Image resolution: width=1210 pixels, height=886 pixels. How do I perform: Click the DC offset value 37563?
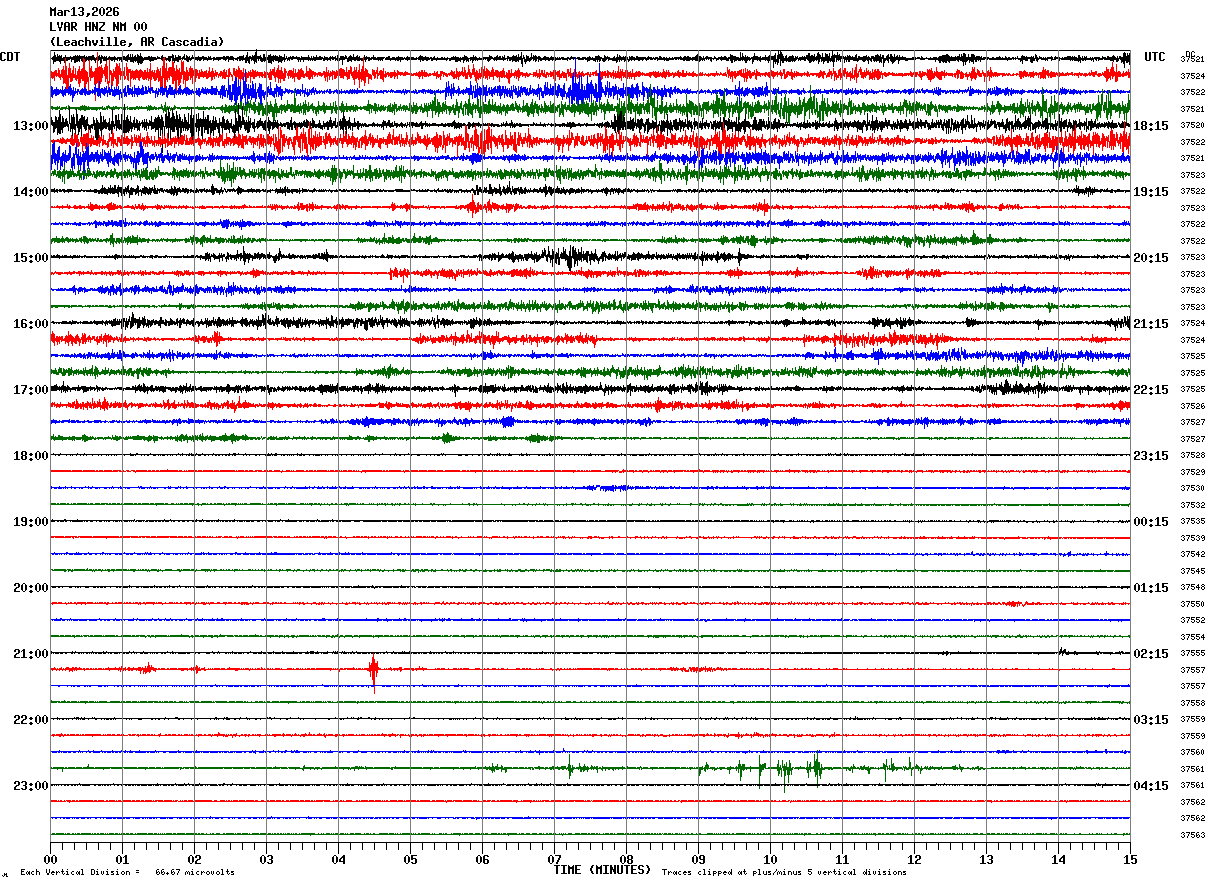[x=1193, y=835]
